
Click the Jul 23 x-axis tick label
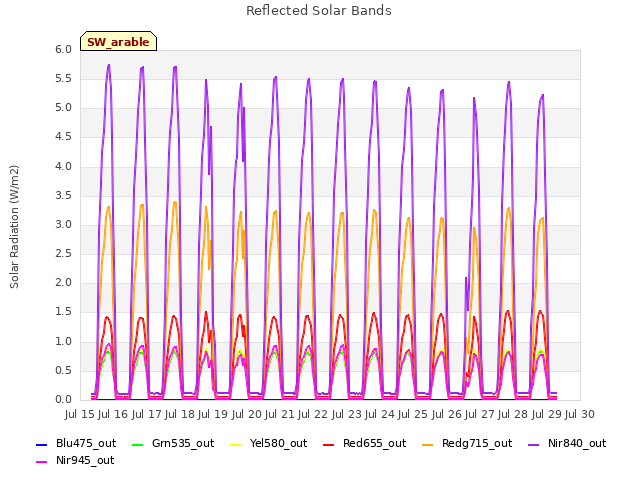coord(347,414)
